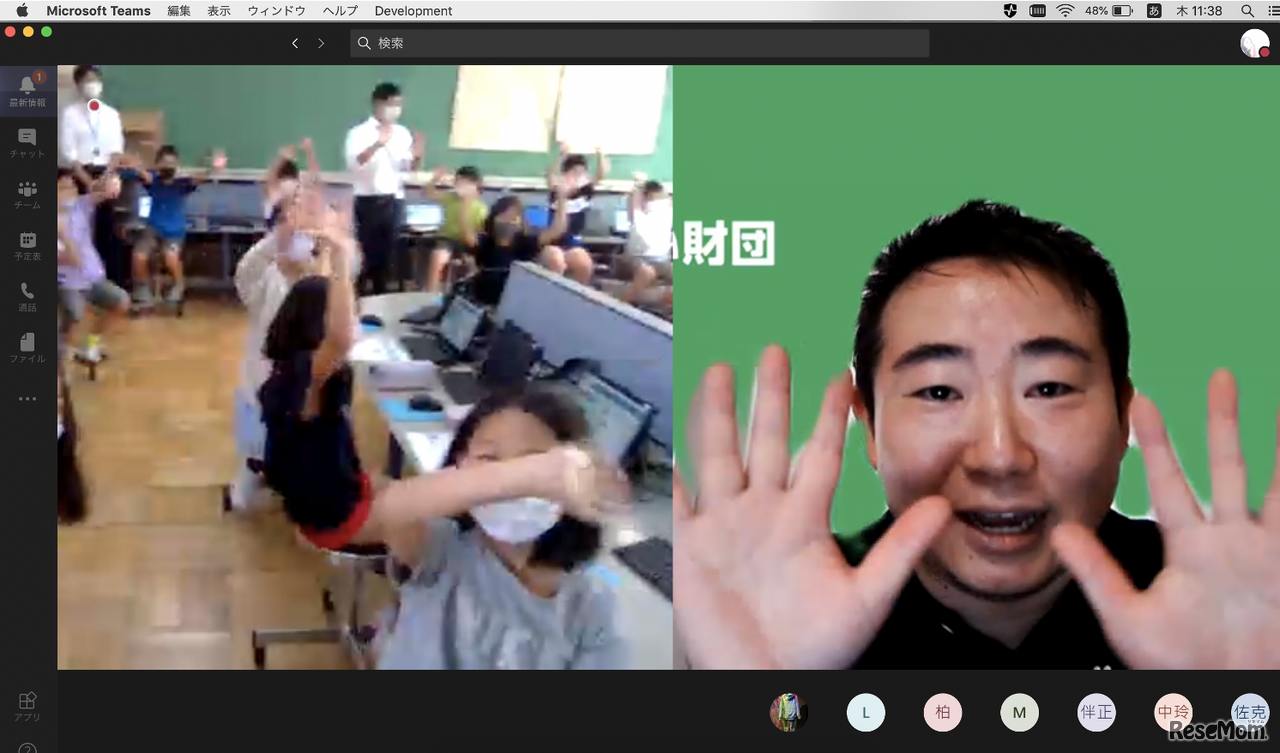Viewport: 1280px width, 753px height.
Task: Open the 48% battery status menu
Action: point(1109,11)
